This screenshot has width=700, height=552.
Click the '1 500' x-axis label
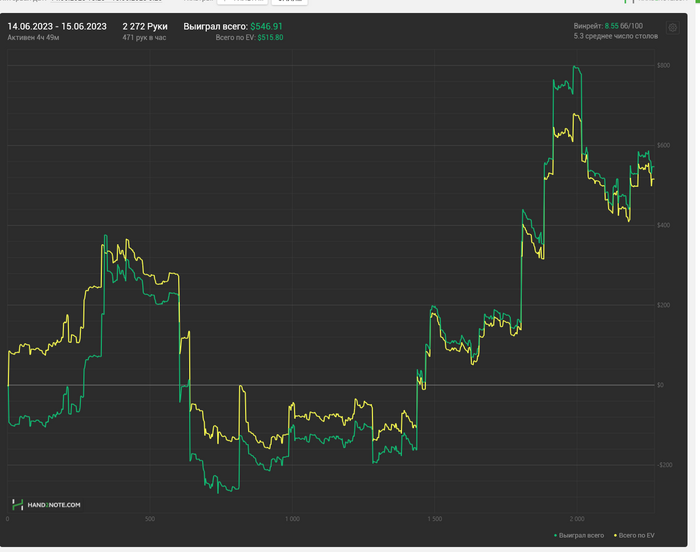point(435,519)
